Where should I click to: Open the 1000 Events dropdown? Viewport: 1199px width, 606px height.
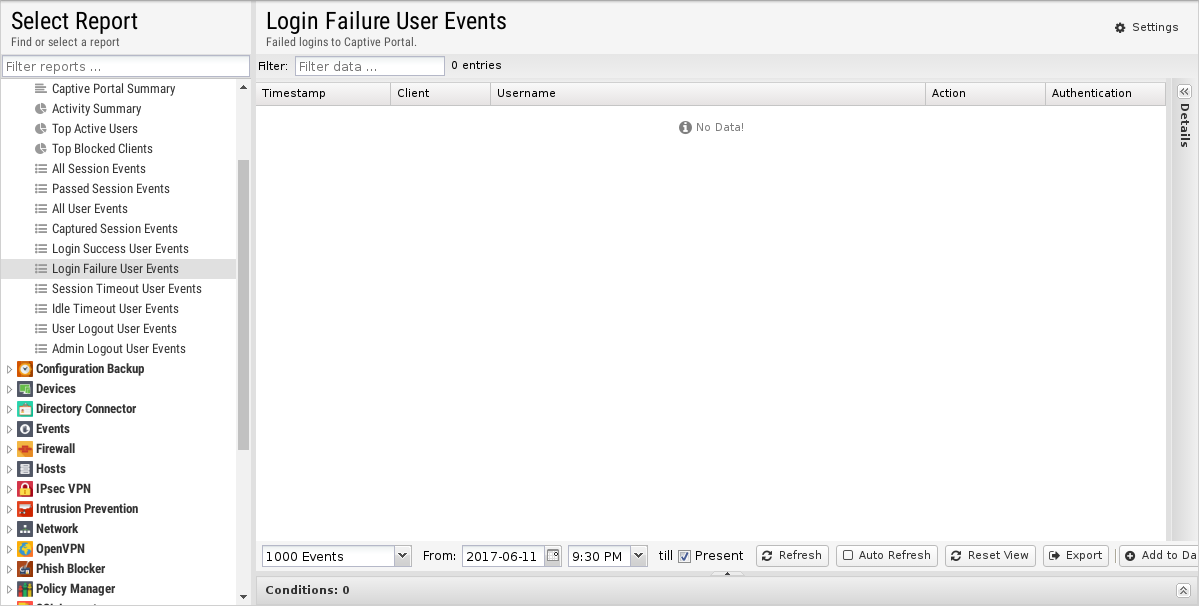click(402, 556)
